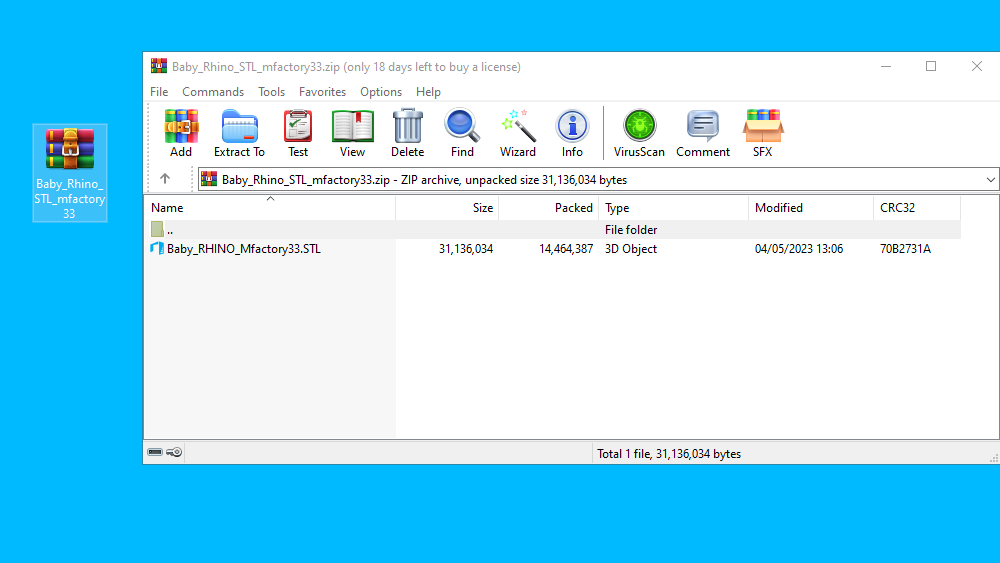
Task: Go up one folder with the arrow
Action: pos(165,179)
